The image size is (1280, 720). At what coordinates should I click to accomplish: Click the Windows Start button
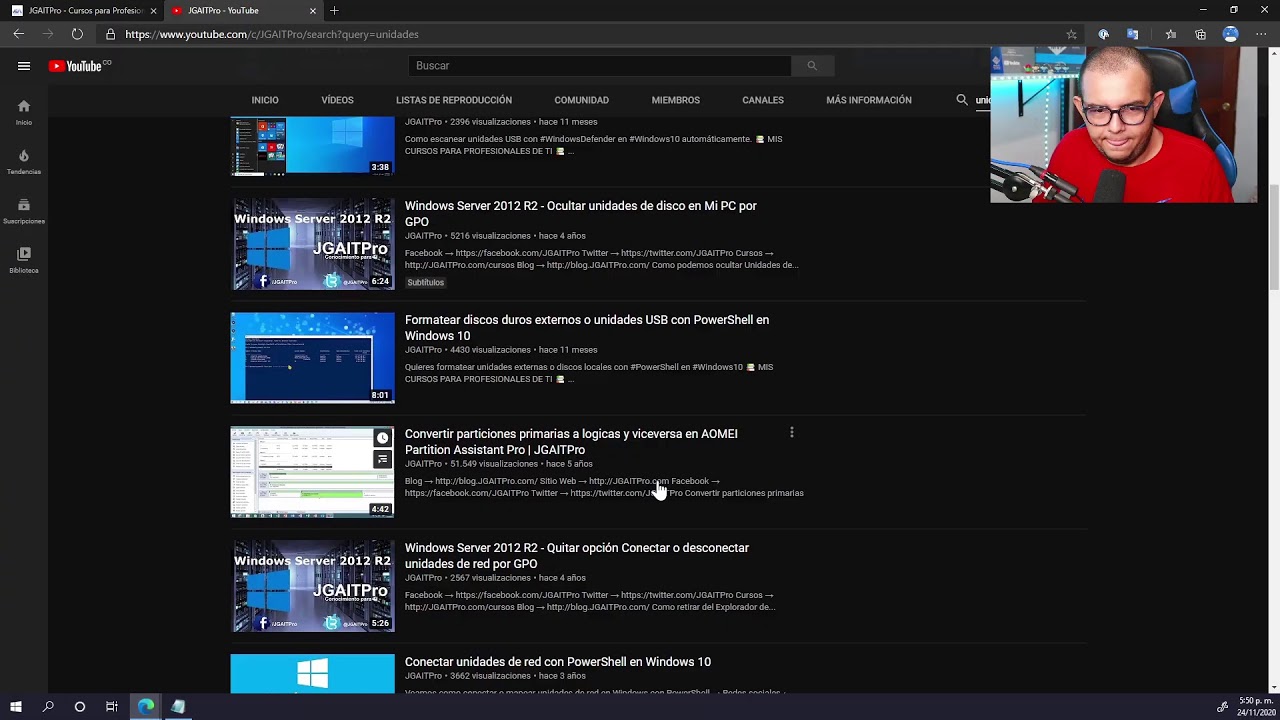coord(16,707)
